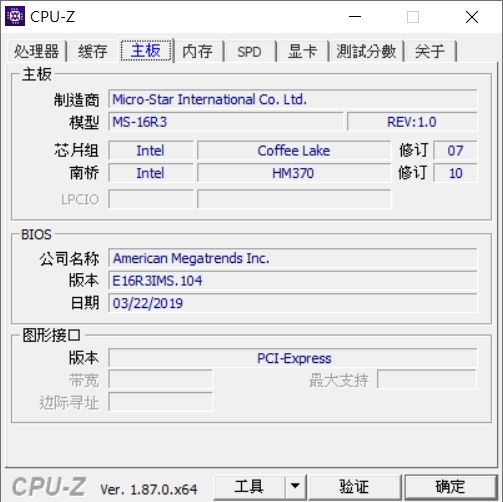
Task: Click BIOS version E16R3IMS.104
Action: click(293, 281)
